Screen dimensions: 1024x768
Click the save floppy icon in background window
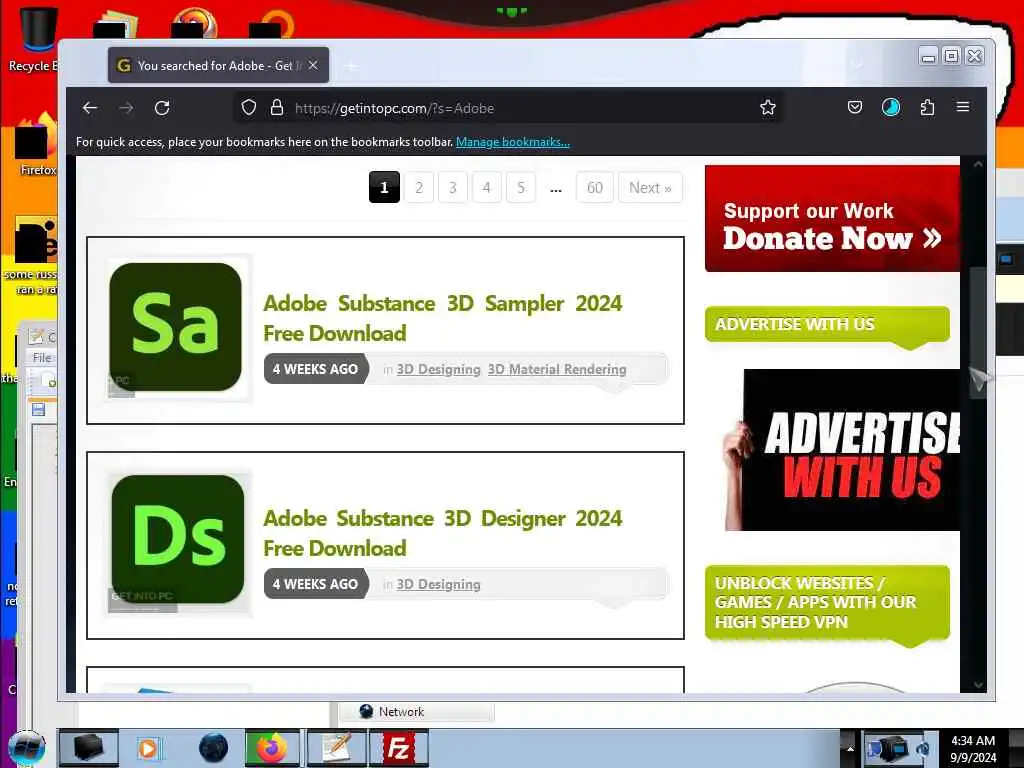coord(39,409)
